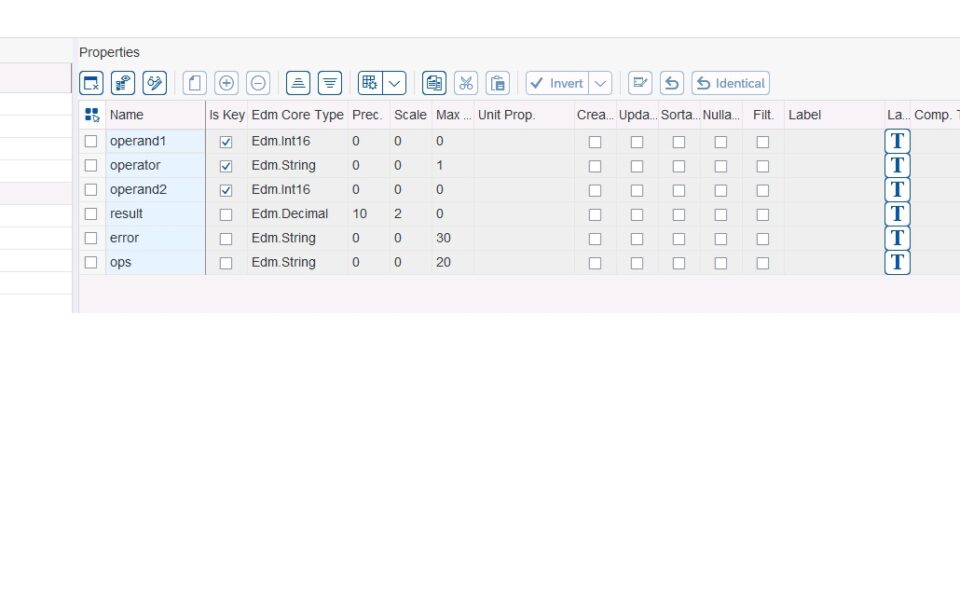Open layout settings grid-gear icon
The width and height of the screenshot is (960, 604).
tap(370, 83)
